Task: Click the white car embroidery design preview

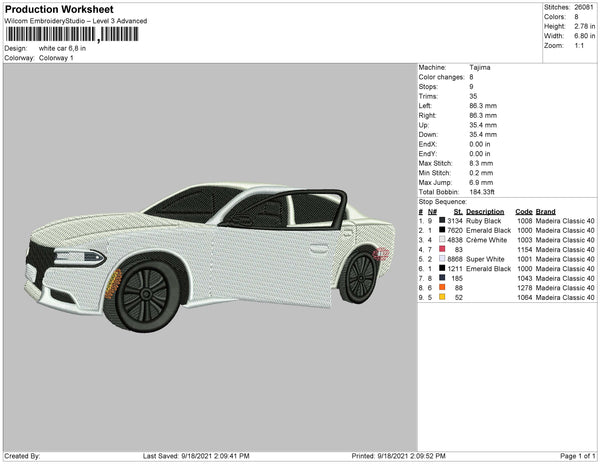Action: pos(210,256)
